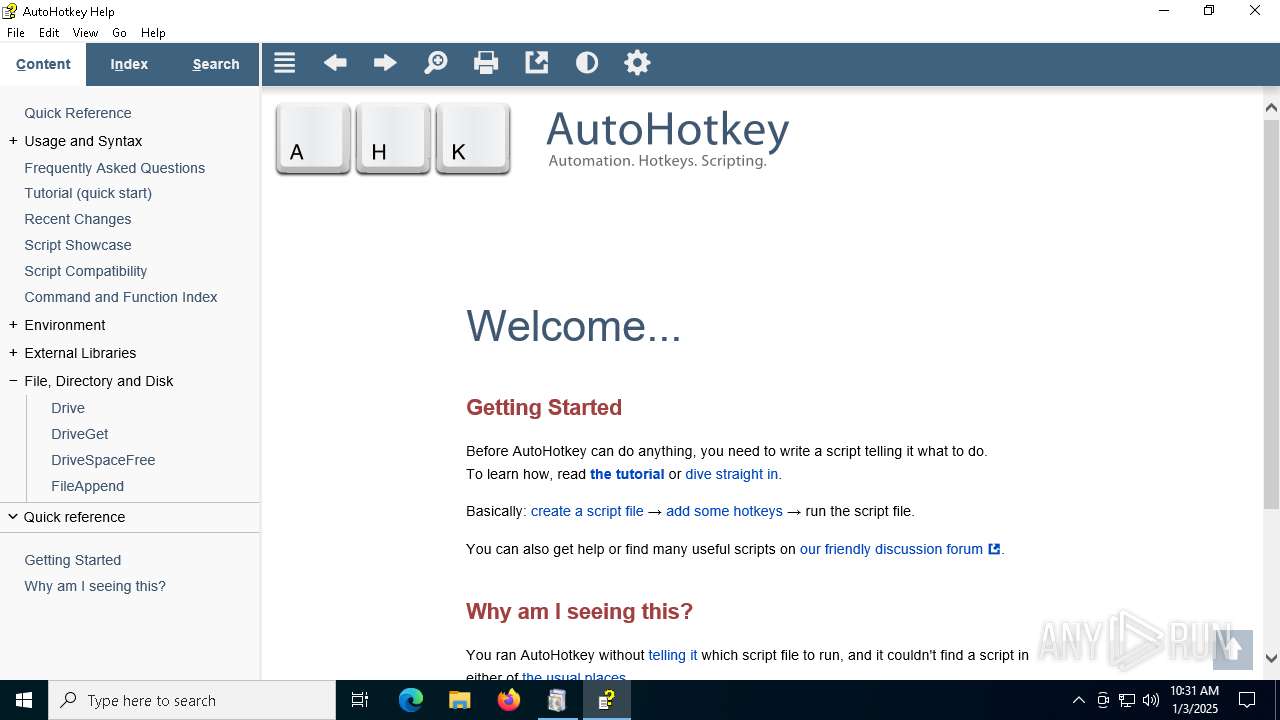Image resolution: width=1280 pixels, height=720 pixels.
Task: Open the Go menu
Action: pos(119,33)
